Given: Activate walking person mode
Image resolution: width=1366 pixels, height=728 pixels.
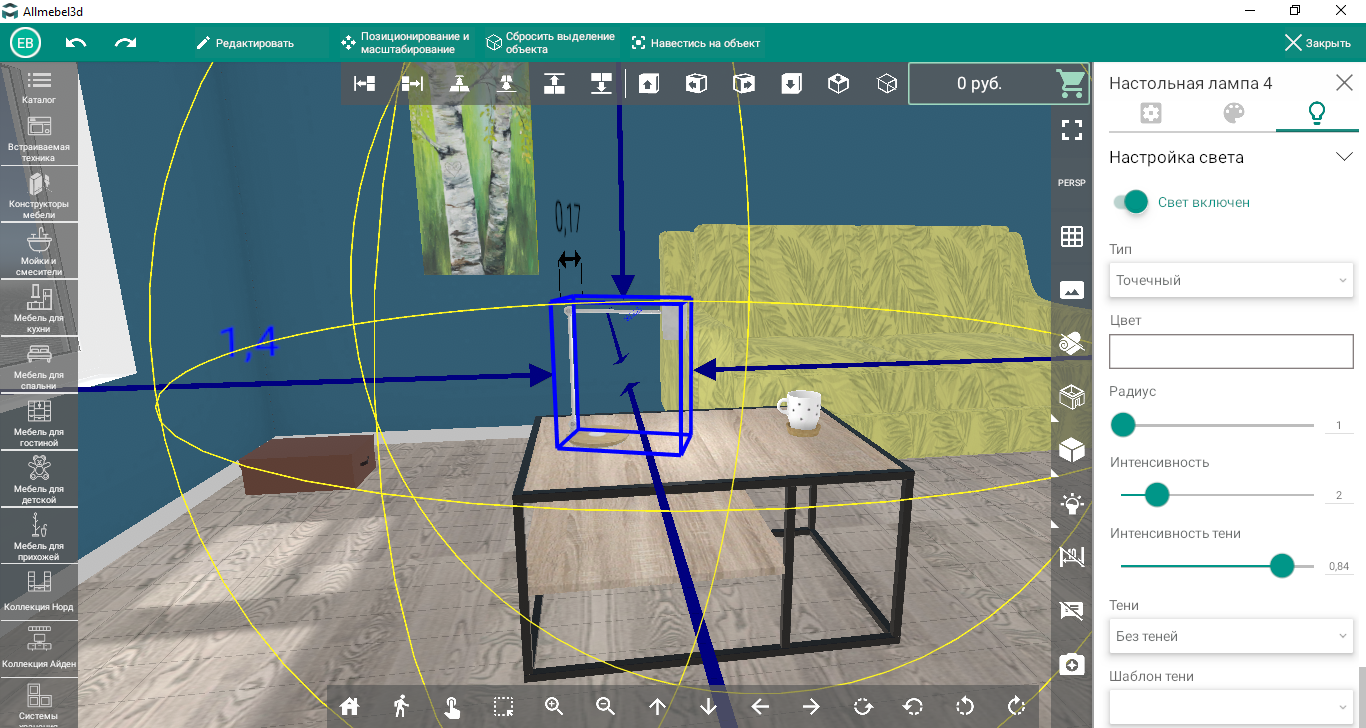Looking at the screenshot, I should point(401,706).
